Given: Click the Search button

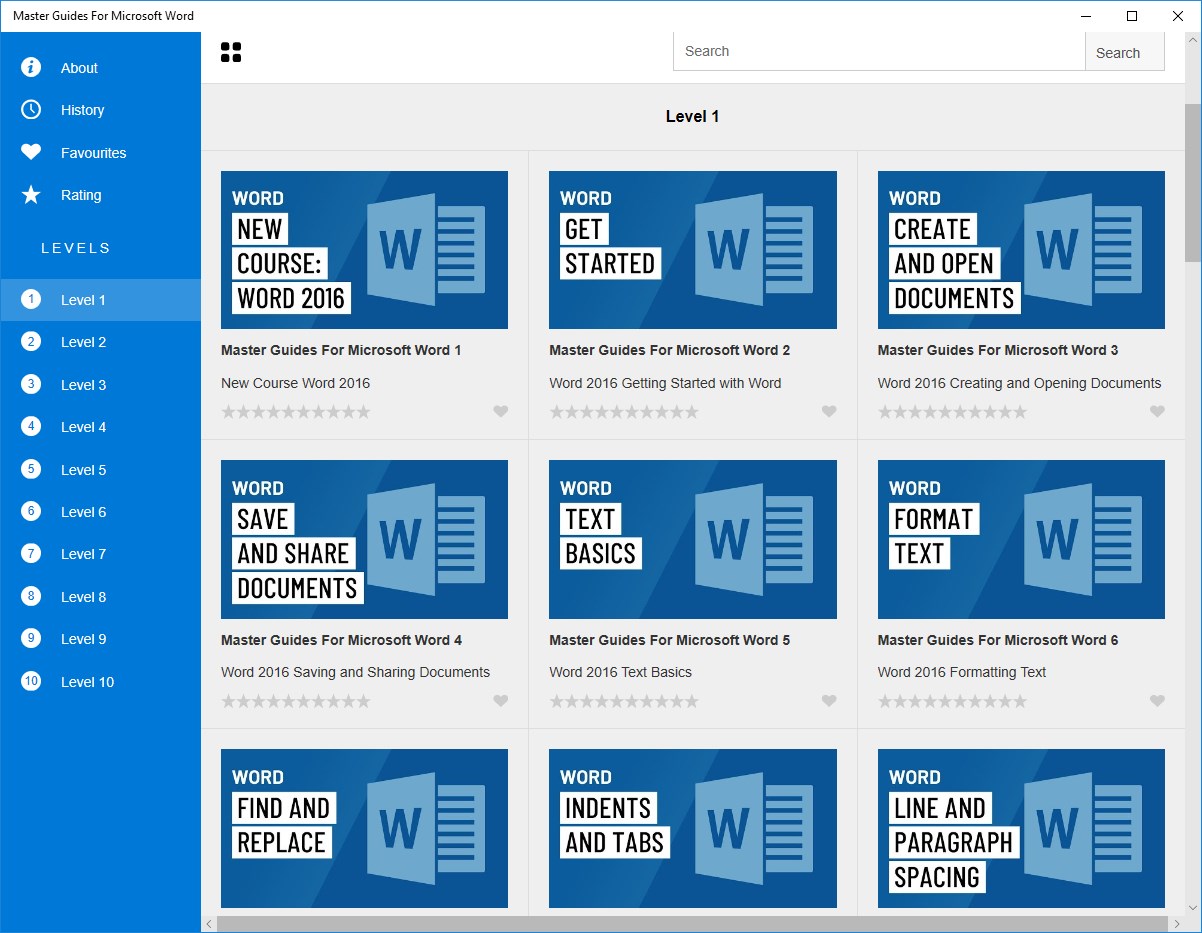Looking at the screenshot, I should click(x=1124, y=52).
